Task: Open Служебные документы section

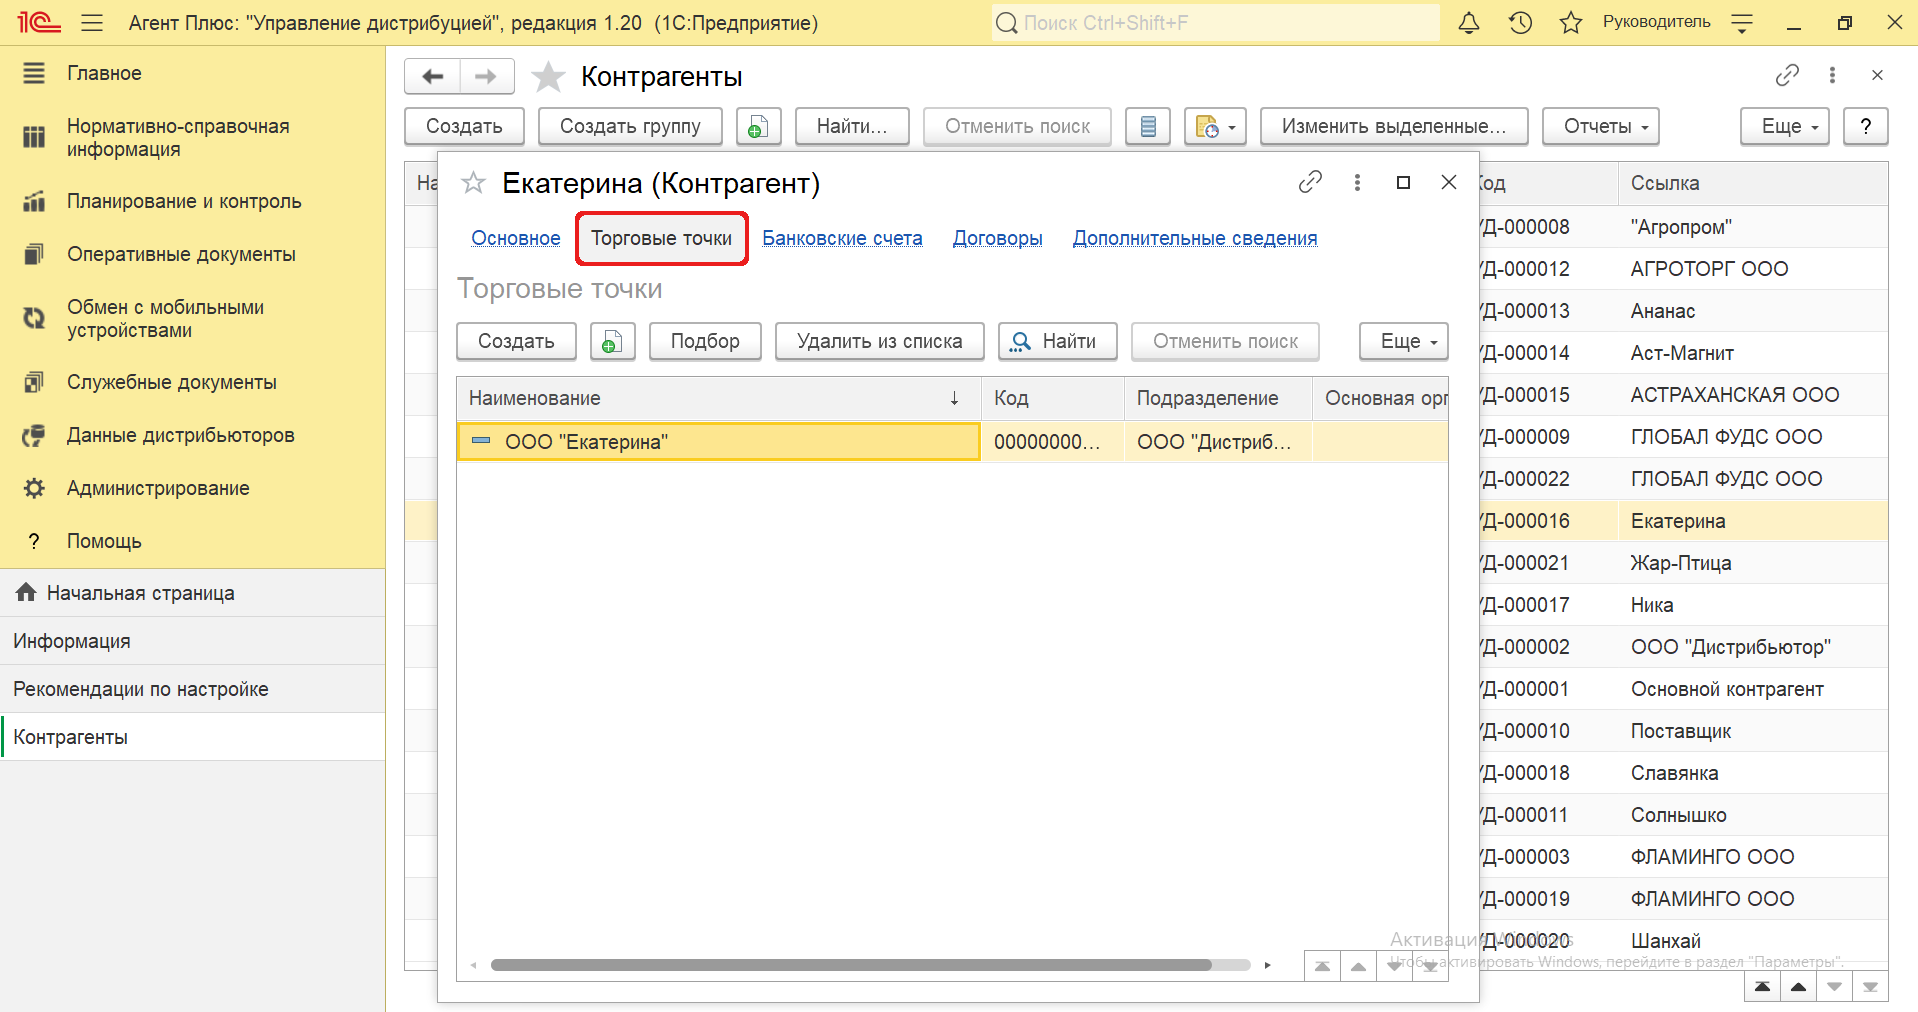Action: click(192, 382)
